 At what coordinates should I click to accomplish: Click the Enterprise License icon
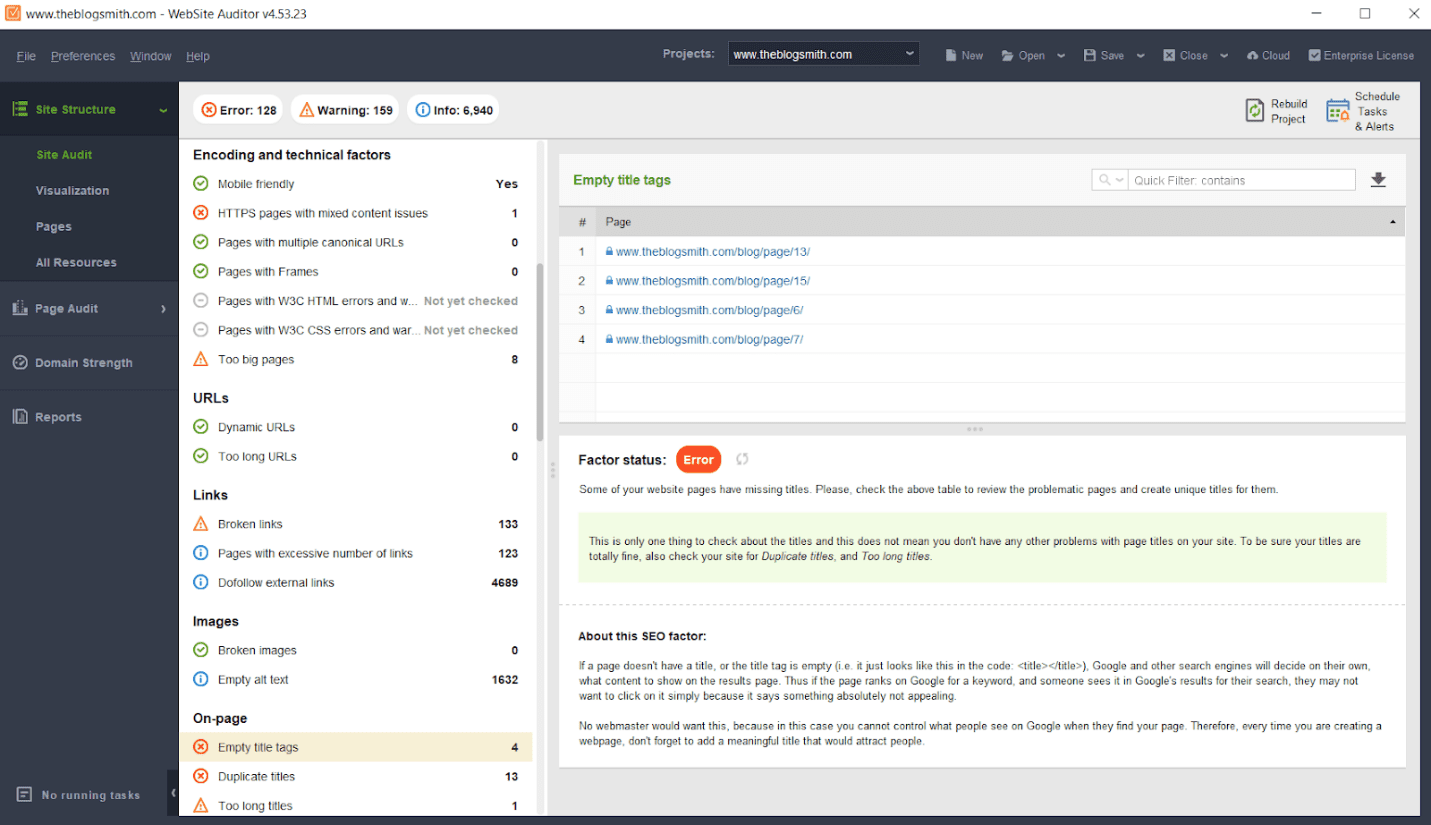1314,56
